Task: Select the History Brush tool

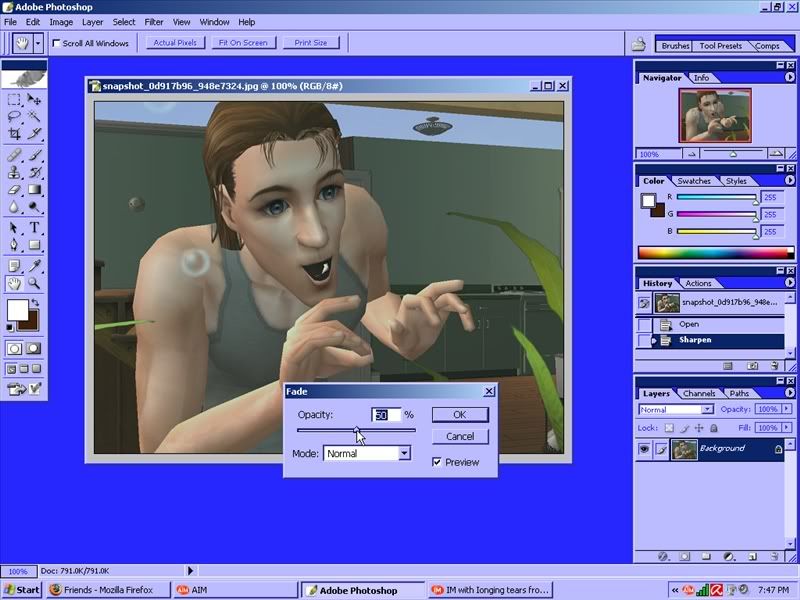Action: click(x=34, y=172)
